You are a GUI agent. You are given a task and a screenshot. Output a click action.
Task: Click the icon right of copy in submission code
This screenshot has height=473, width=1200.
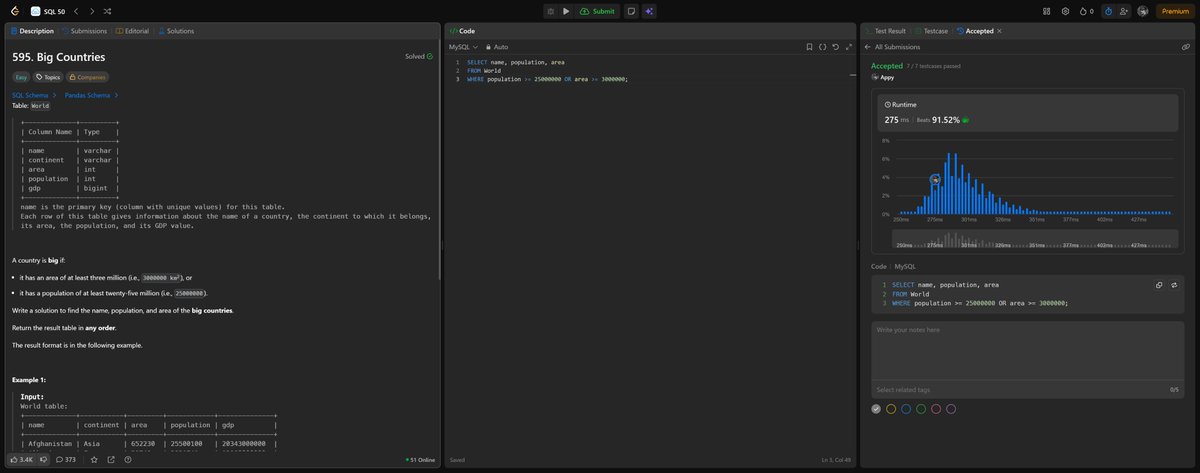click(1173, 285)
